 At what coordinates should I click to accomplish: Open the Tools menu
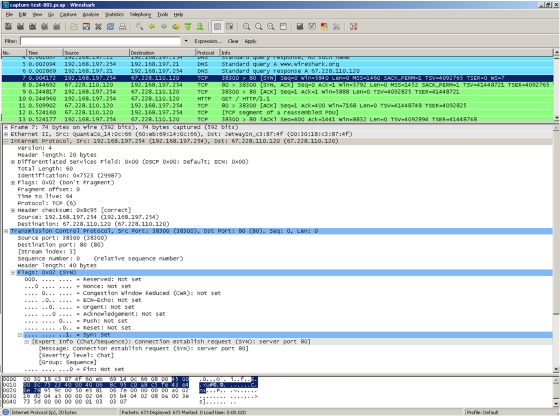click(x=162, y=14)
